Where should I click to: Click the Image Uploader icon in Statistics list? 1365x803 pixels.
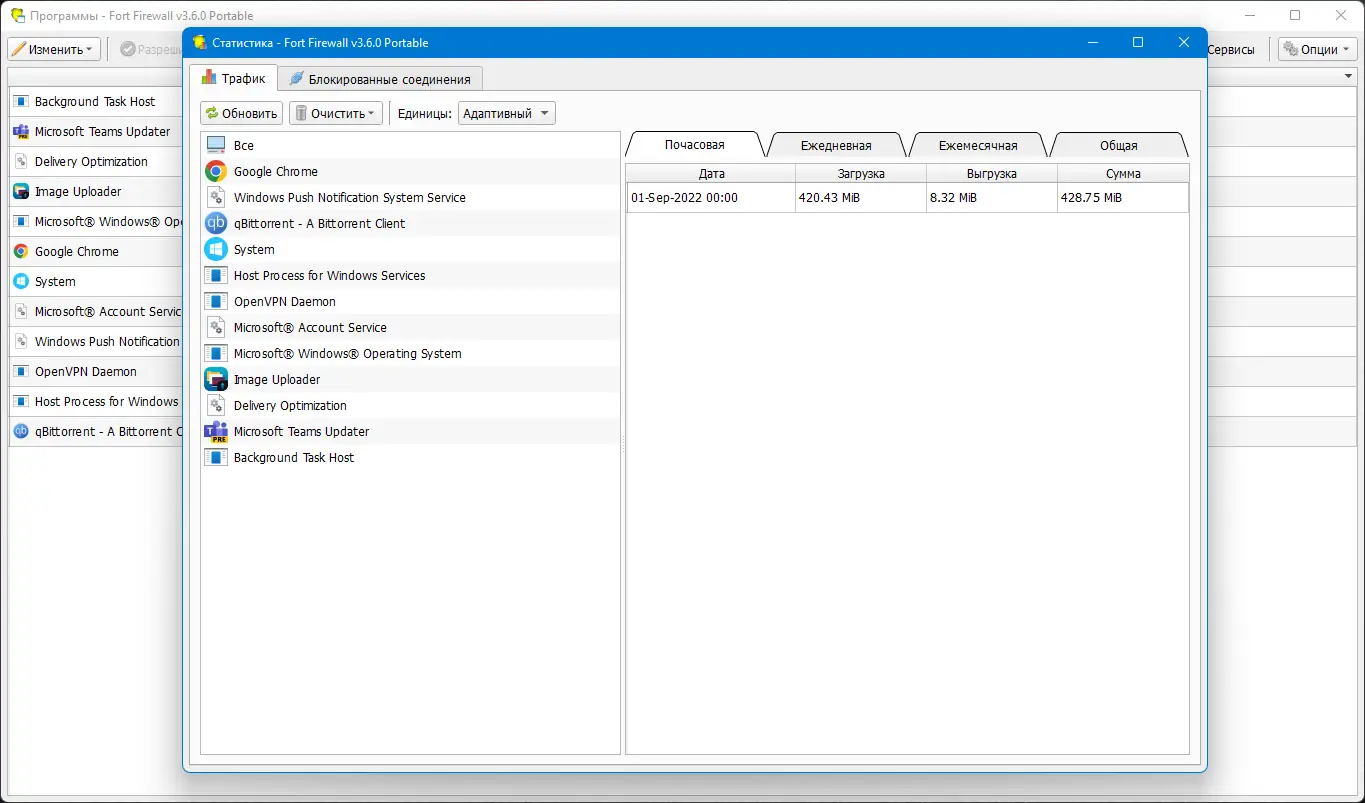tap(216, 379)
